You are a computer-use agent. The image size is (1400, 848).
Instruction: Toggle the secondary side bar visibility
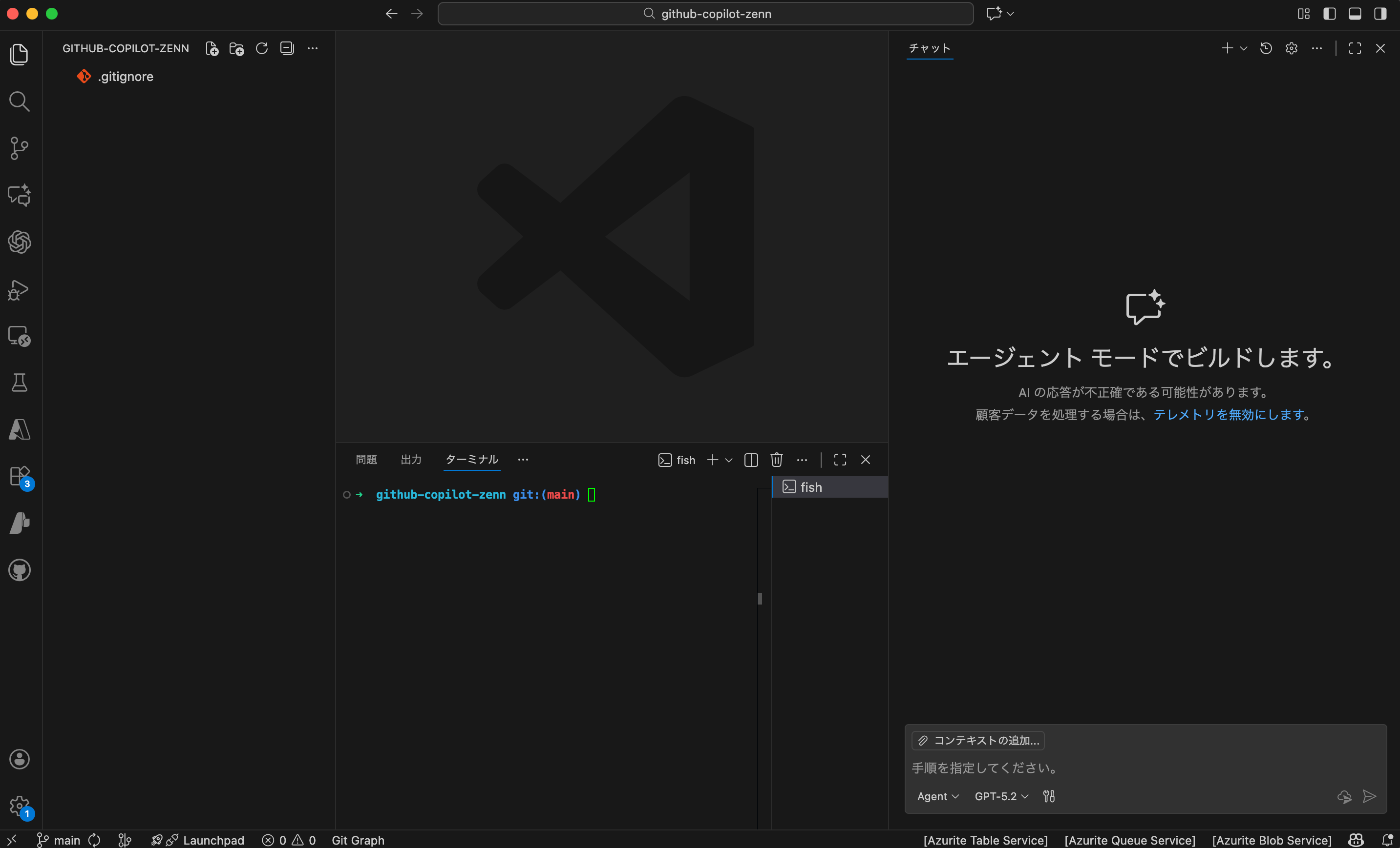1381,14
